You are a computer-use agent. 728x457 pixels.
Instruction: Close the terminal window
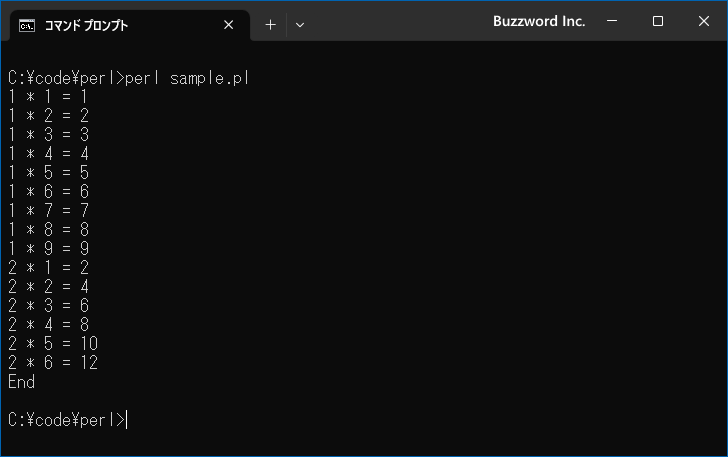pos(704,21)
